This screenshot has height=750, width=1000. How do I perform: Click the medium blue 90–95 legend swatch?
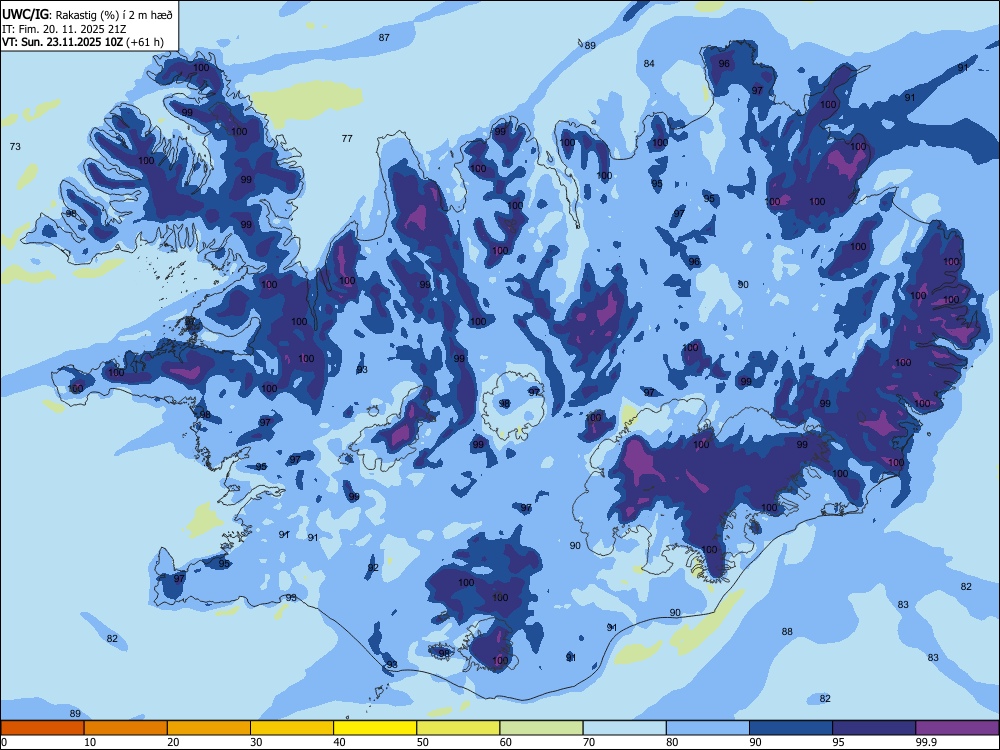click(791, 728)
